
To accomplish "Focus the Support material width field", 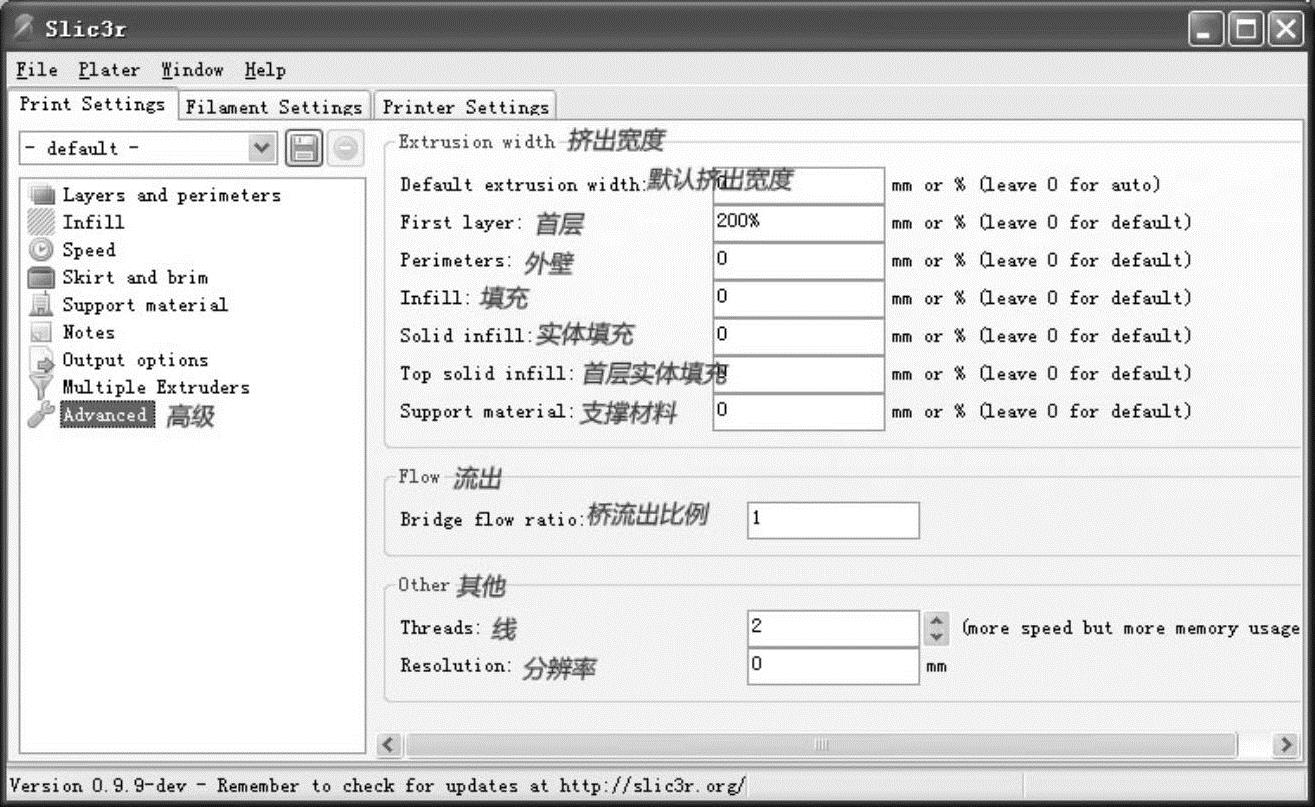I will tap(799, 411).
